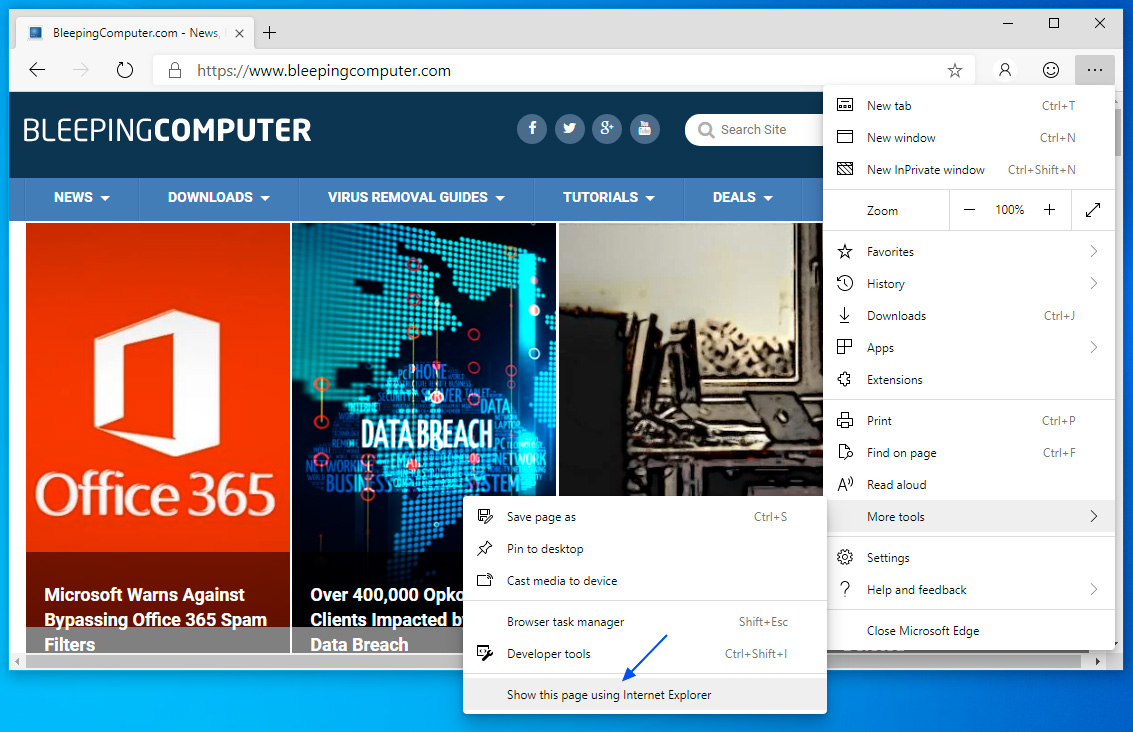Expand Favorites submenu chevron
Viewport: 1133px width, 732px height.
(x=1093, y=251)
